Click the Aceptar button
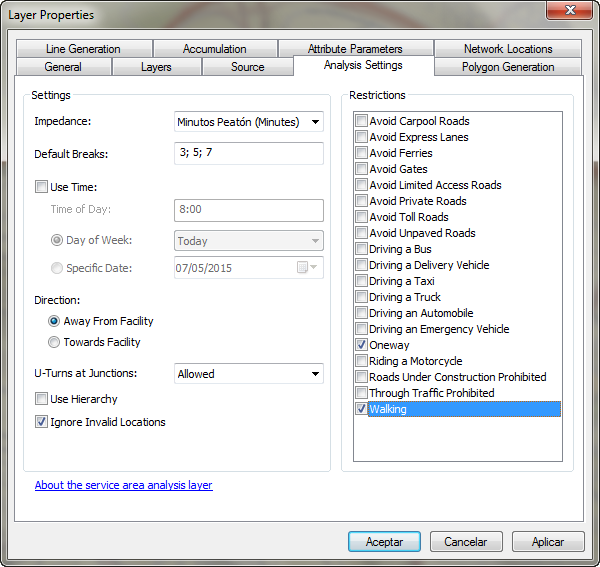Screen dimensions: 600x567 tap(384, 541)
